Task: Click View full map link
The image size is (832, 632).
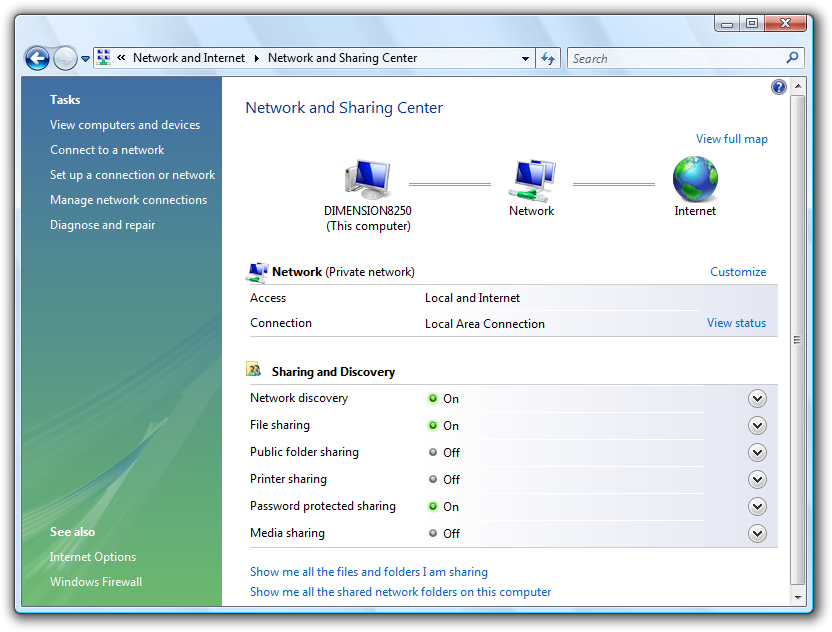Action: (x=732, y=139)
